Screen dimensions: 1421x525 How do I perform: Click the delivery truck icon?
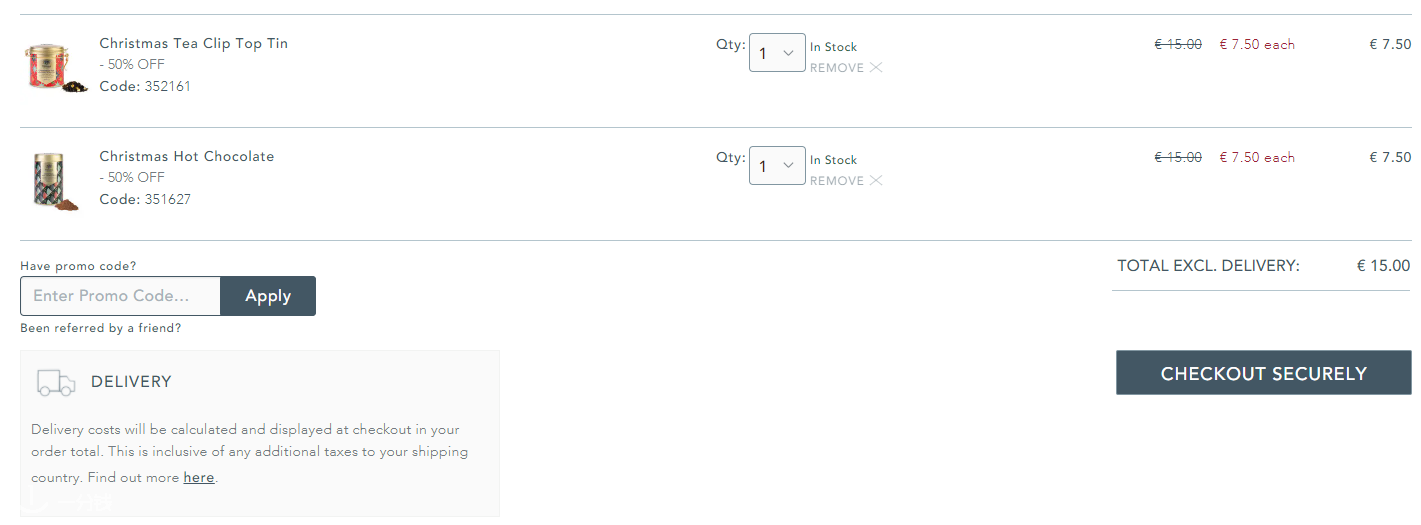coord(56,382)
